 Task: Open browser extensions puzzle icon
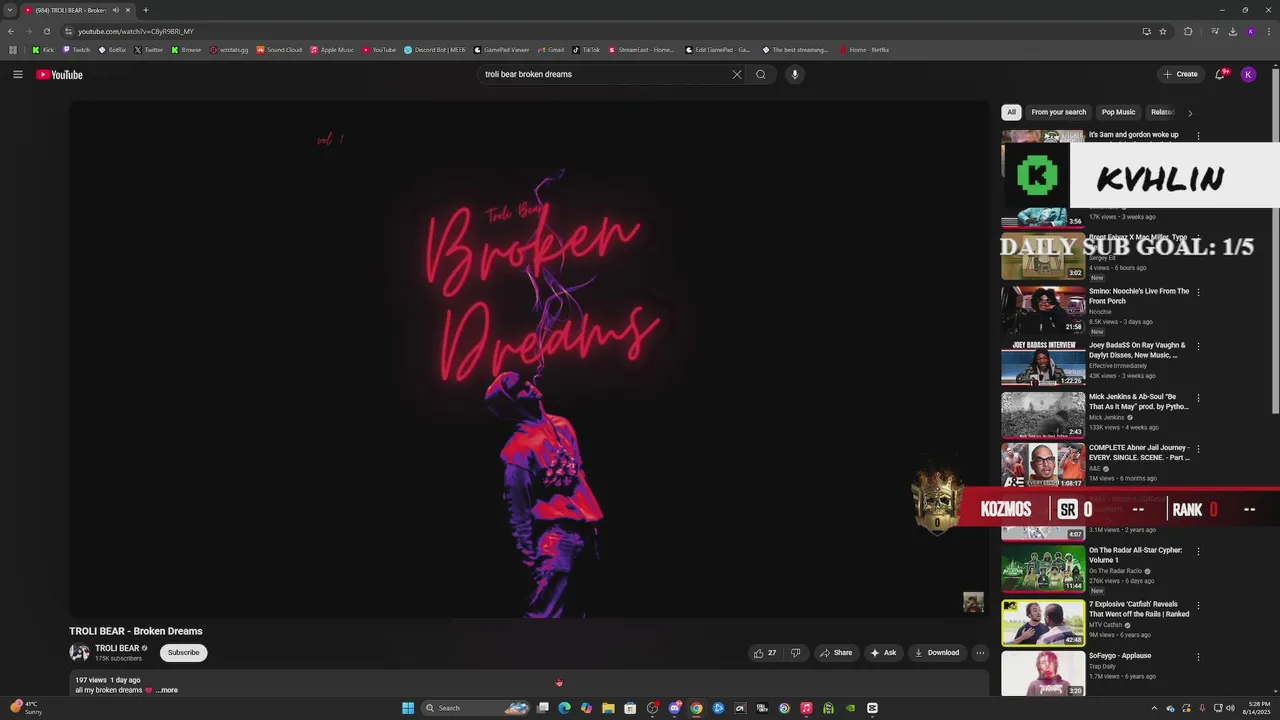(1188, 31)
